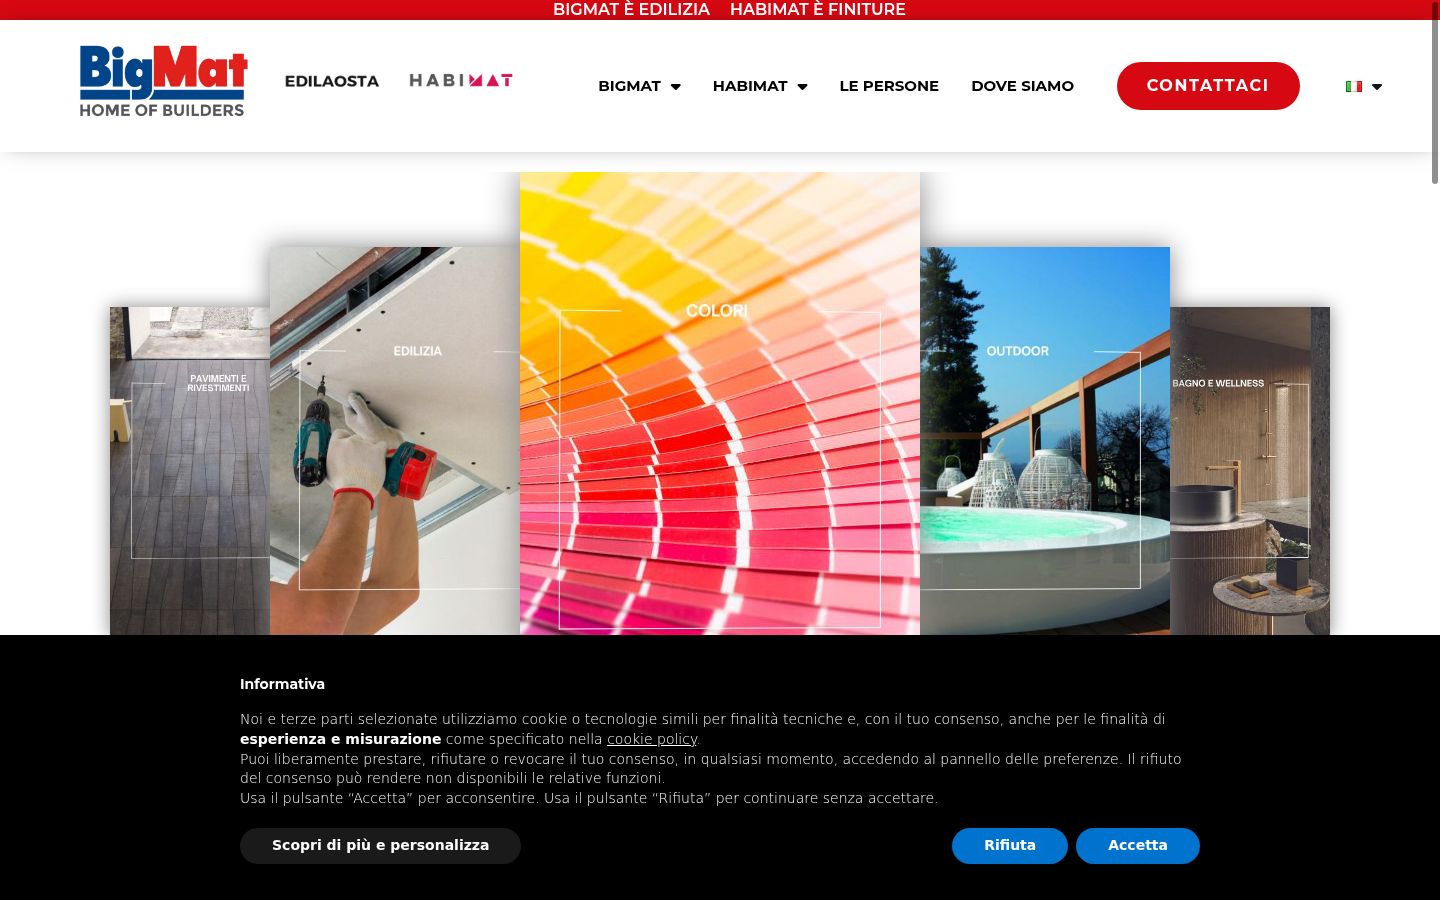Viewport: 1440px width, 900px height.
Task: Expand the language selector arrow
Action: coord(1377,87)
